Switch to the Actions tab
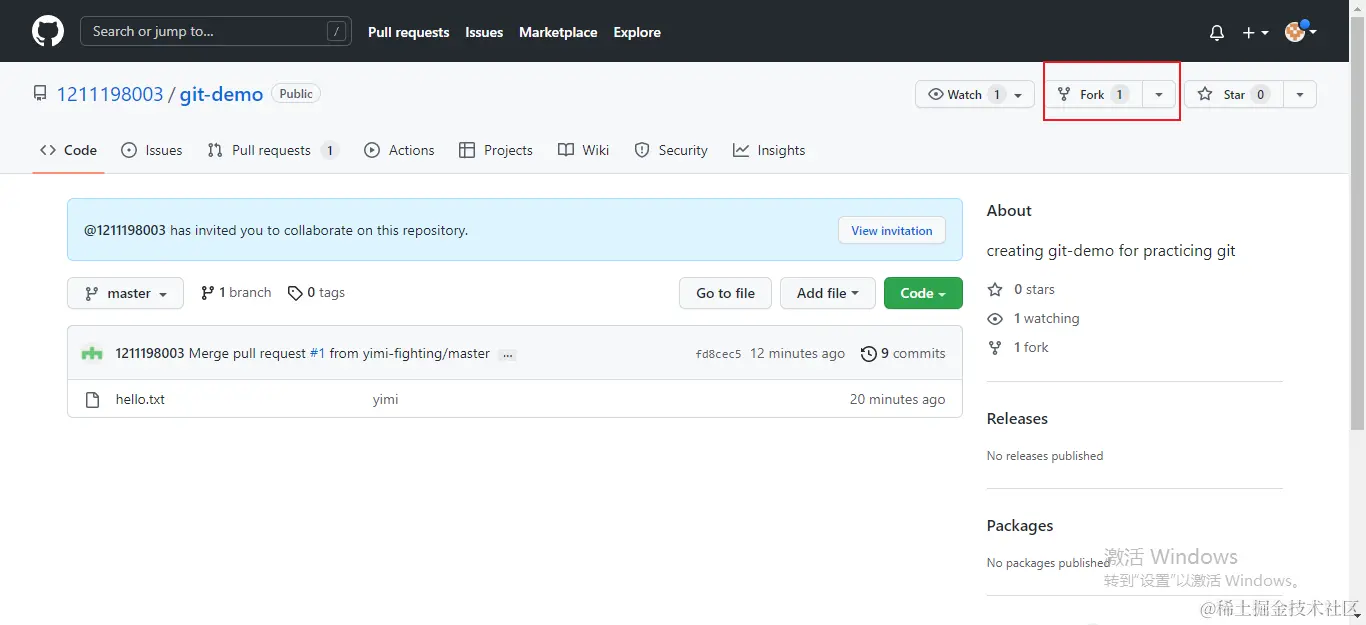The height and width of the screenshot is (625, 1366). point(399,150)
